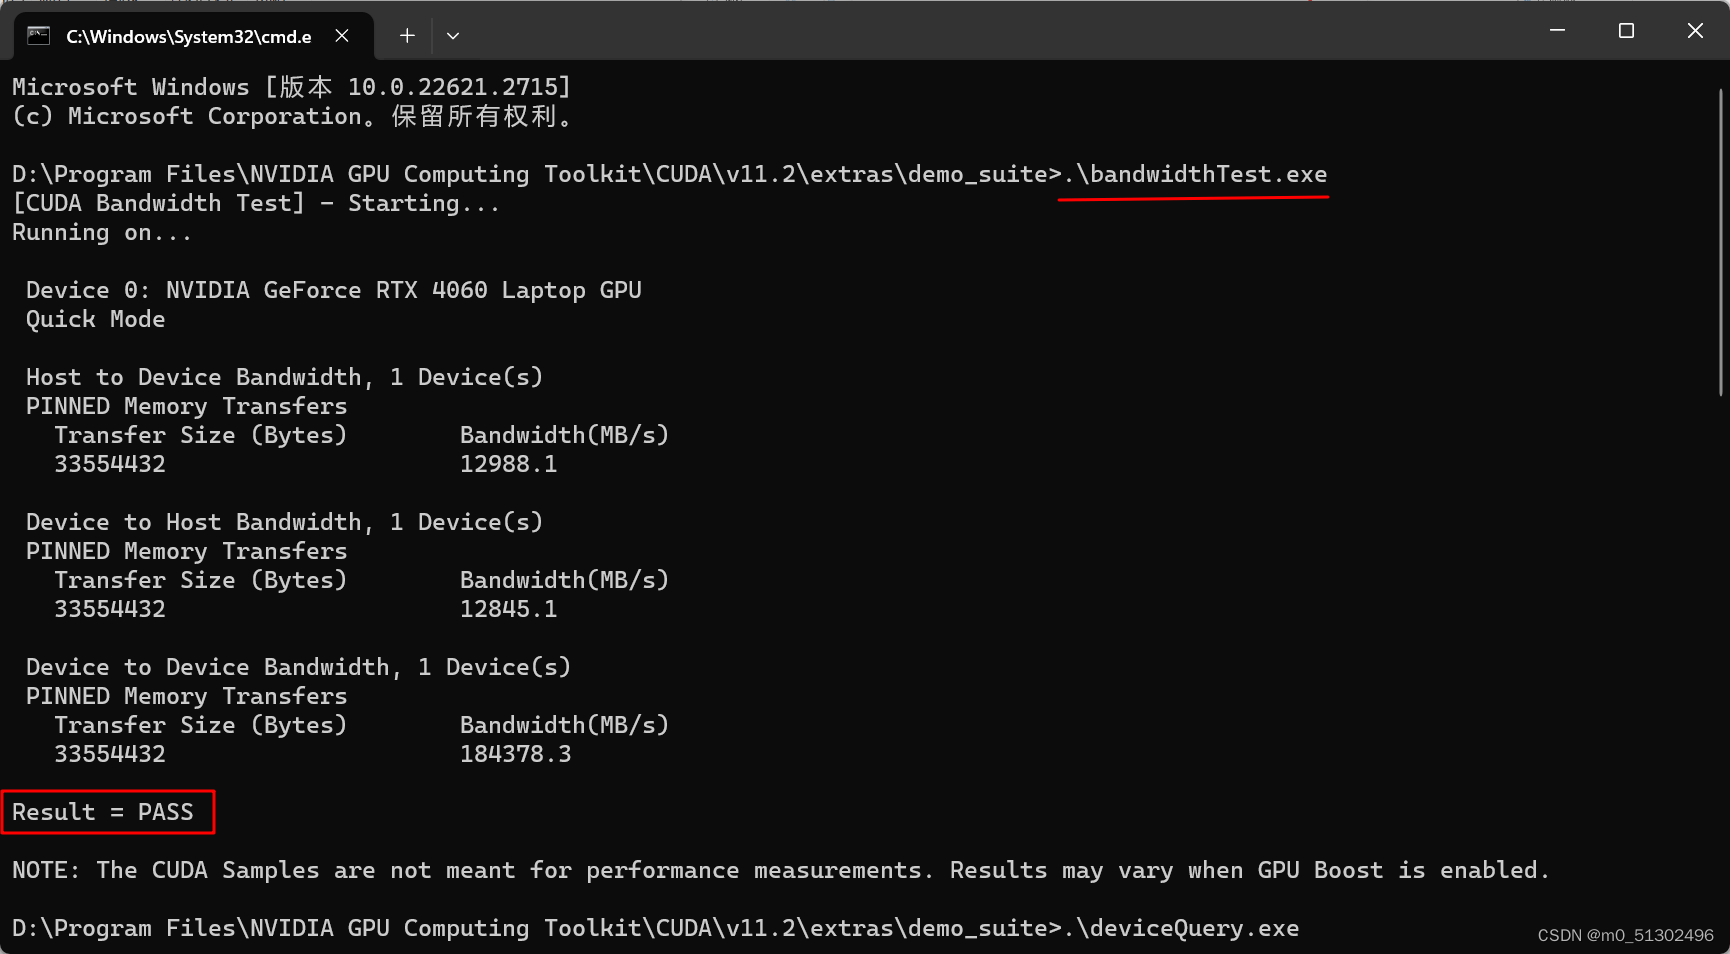
Task: Minimize the terminal window
Action: click(x=1557, y=30)
